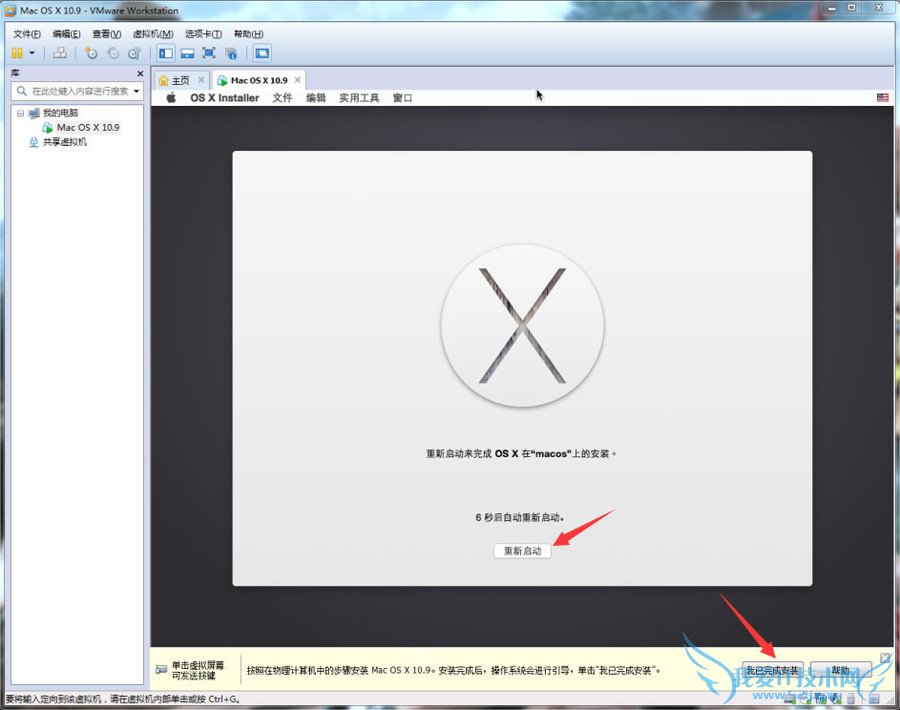Open the 帮助(H) menu

pos(249,34)
